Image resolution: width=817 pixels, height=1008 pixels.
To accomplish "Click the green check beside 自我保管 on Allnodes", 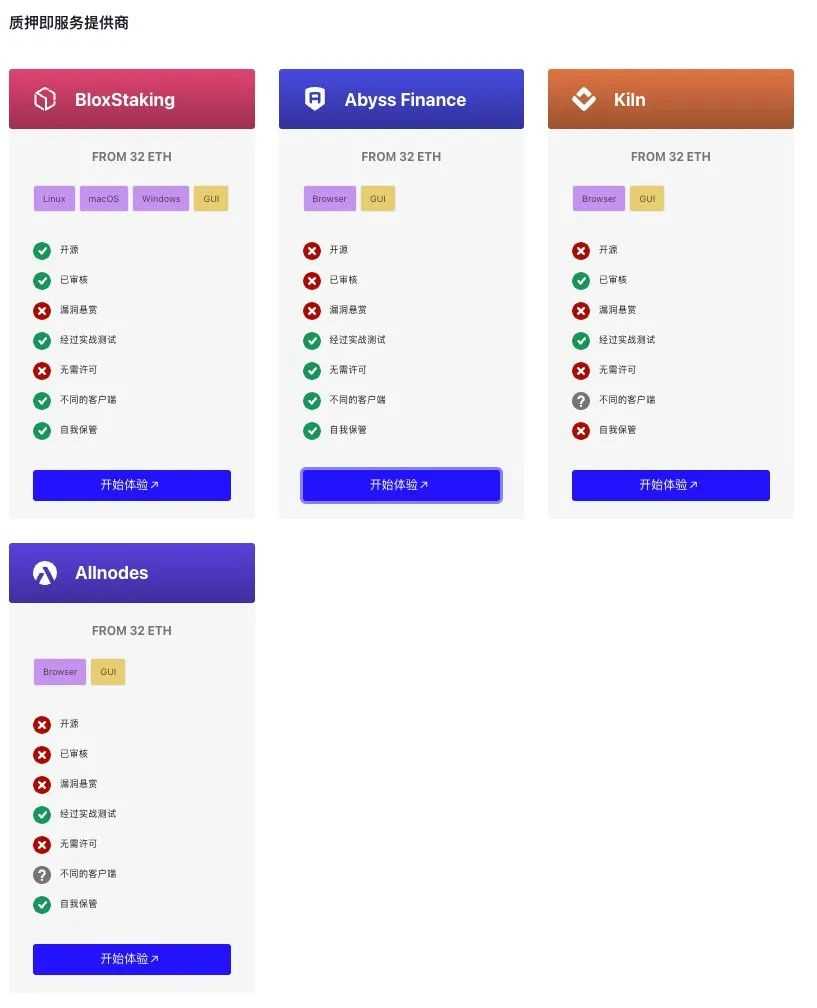I will pyautogui.click(x=41, y=903).
